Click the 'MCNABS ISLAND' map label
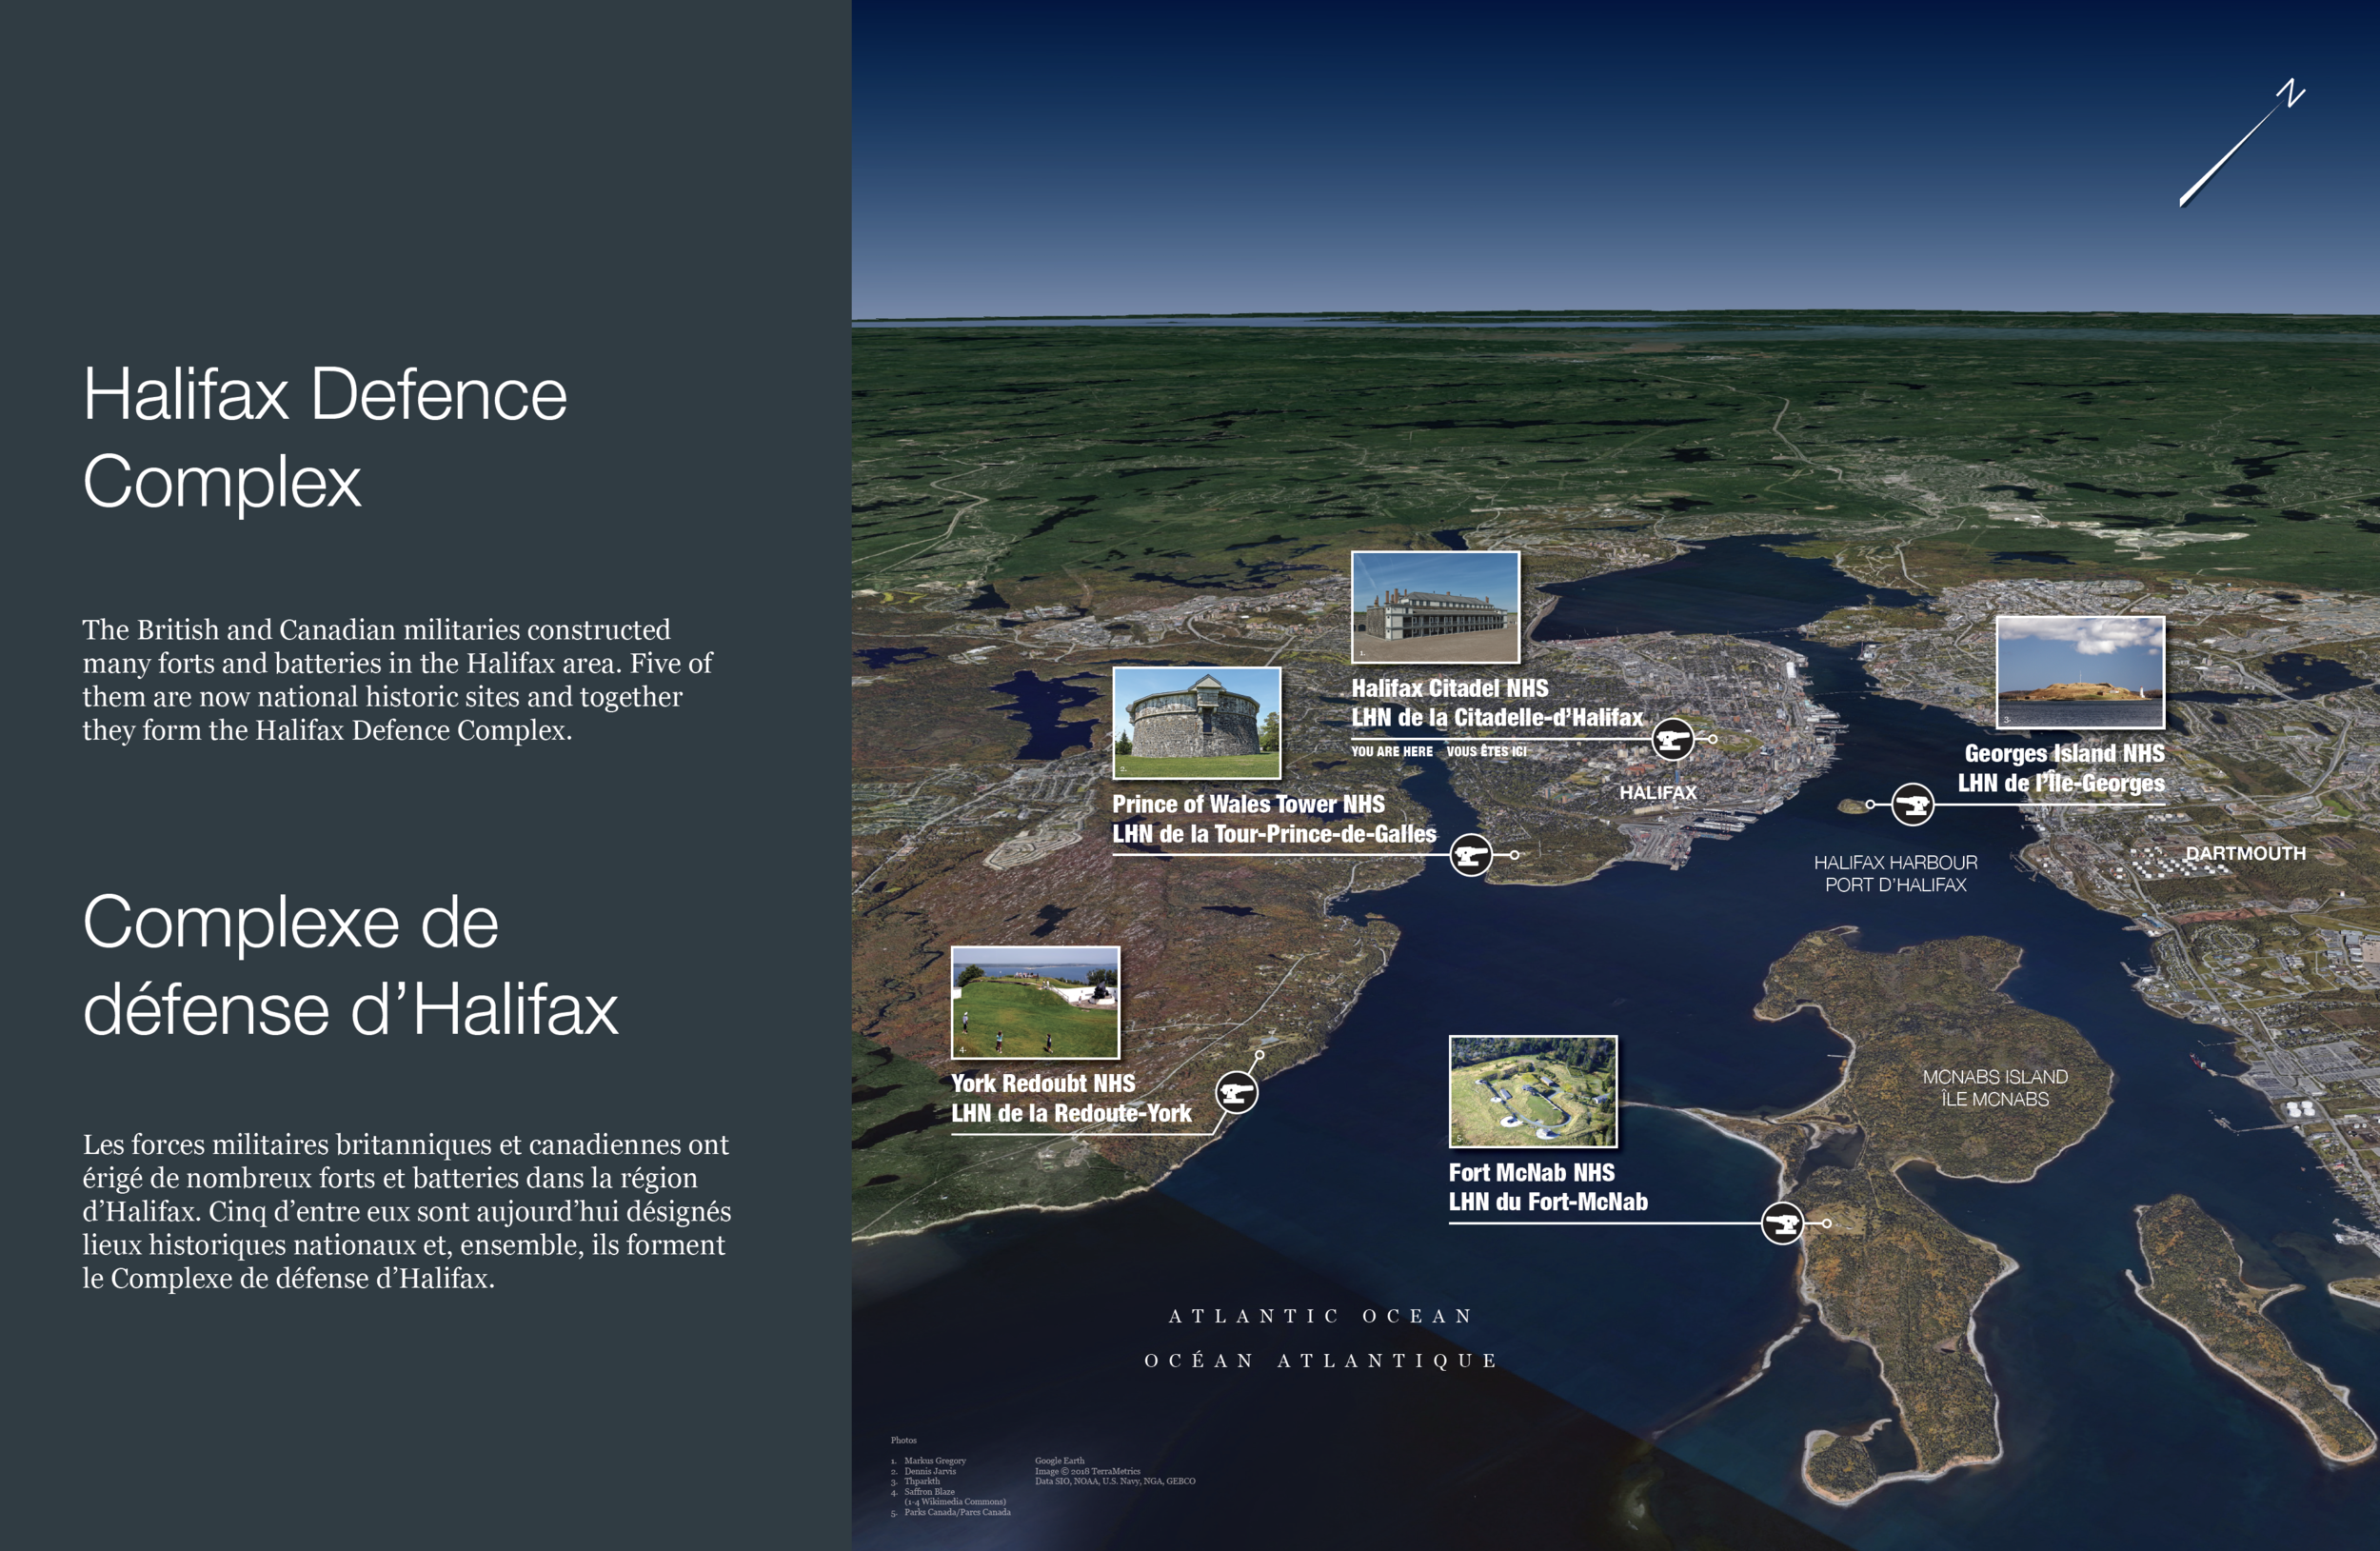Viewport: 2380px width, 1551px height. click(x=1995, y=1077)
